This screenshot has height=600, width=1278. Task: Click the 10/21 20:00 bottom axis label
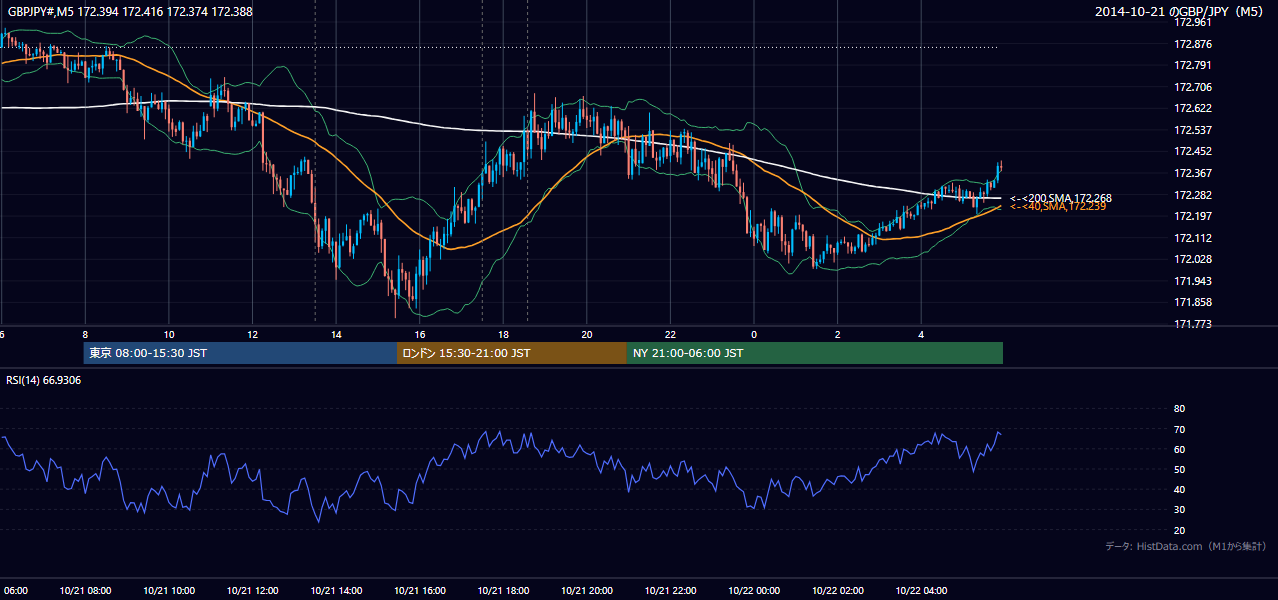point(587,590)
